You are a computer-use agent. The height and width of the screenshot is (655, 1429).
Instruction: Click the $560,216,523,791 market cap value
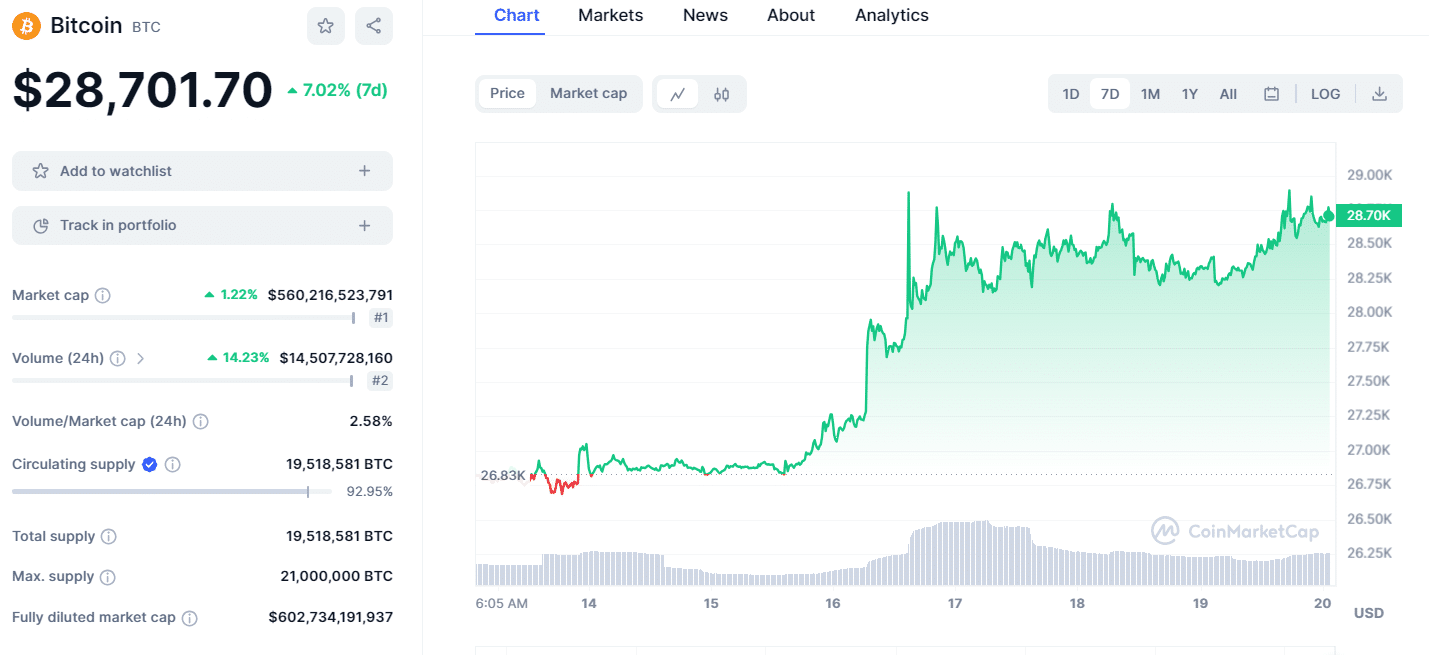pos(330,295)
